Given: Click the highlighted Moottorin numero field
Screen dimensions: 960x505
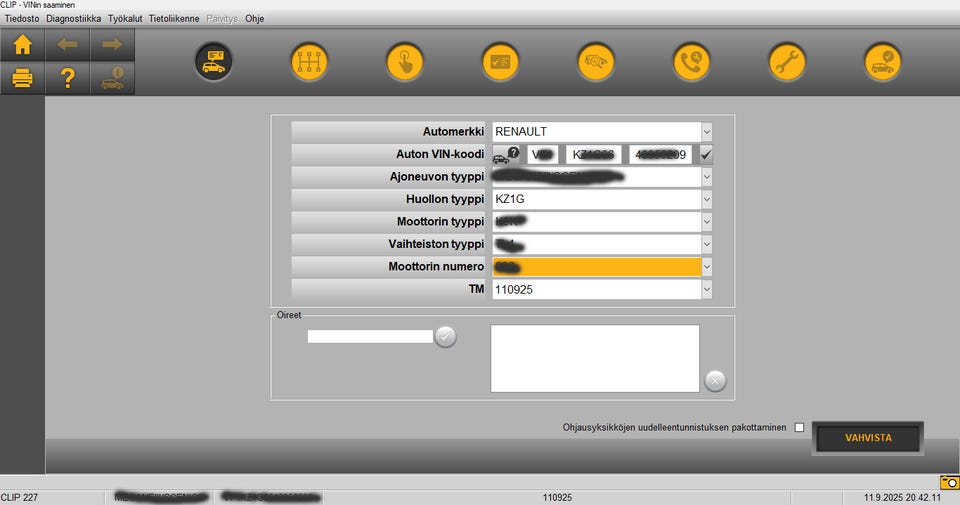Looking at the screenshot, I should point(597,267).
